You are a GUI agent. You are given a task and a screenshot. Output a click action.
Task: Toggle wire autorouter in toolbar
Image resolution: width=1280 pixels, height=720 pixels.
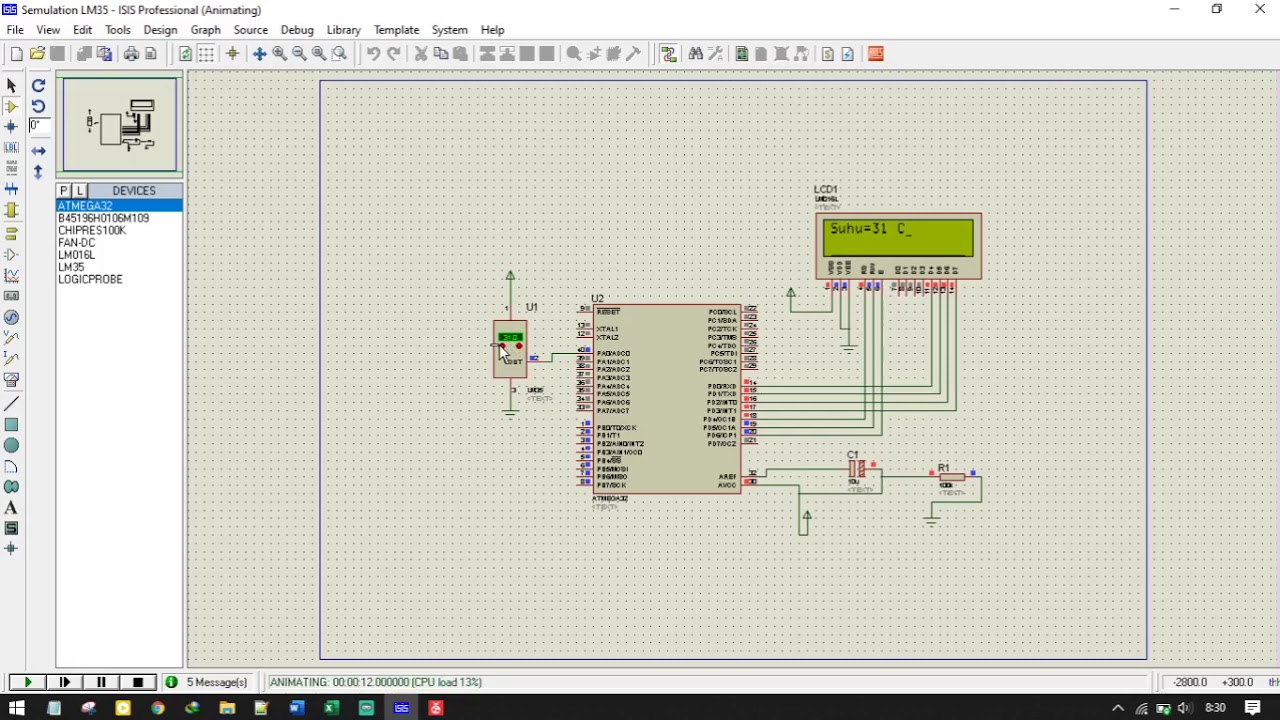tap(668, 54)
